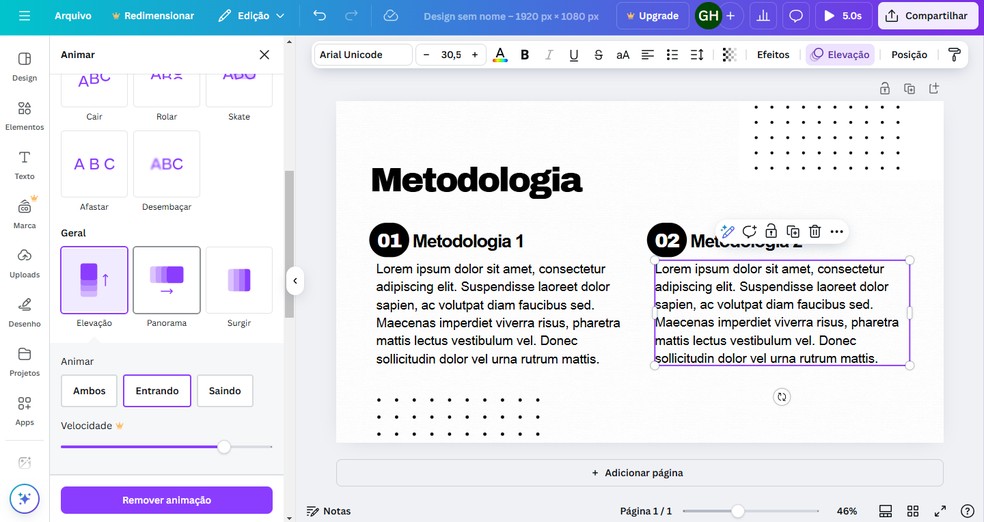
Task: Open the Arquivo menu
Action: (73, 16)
